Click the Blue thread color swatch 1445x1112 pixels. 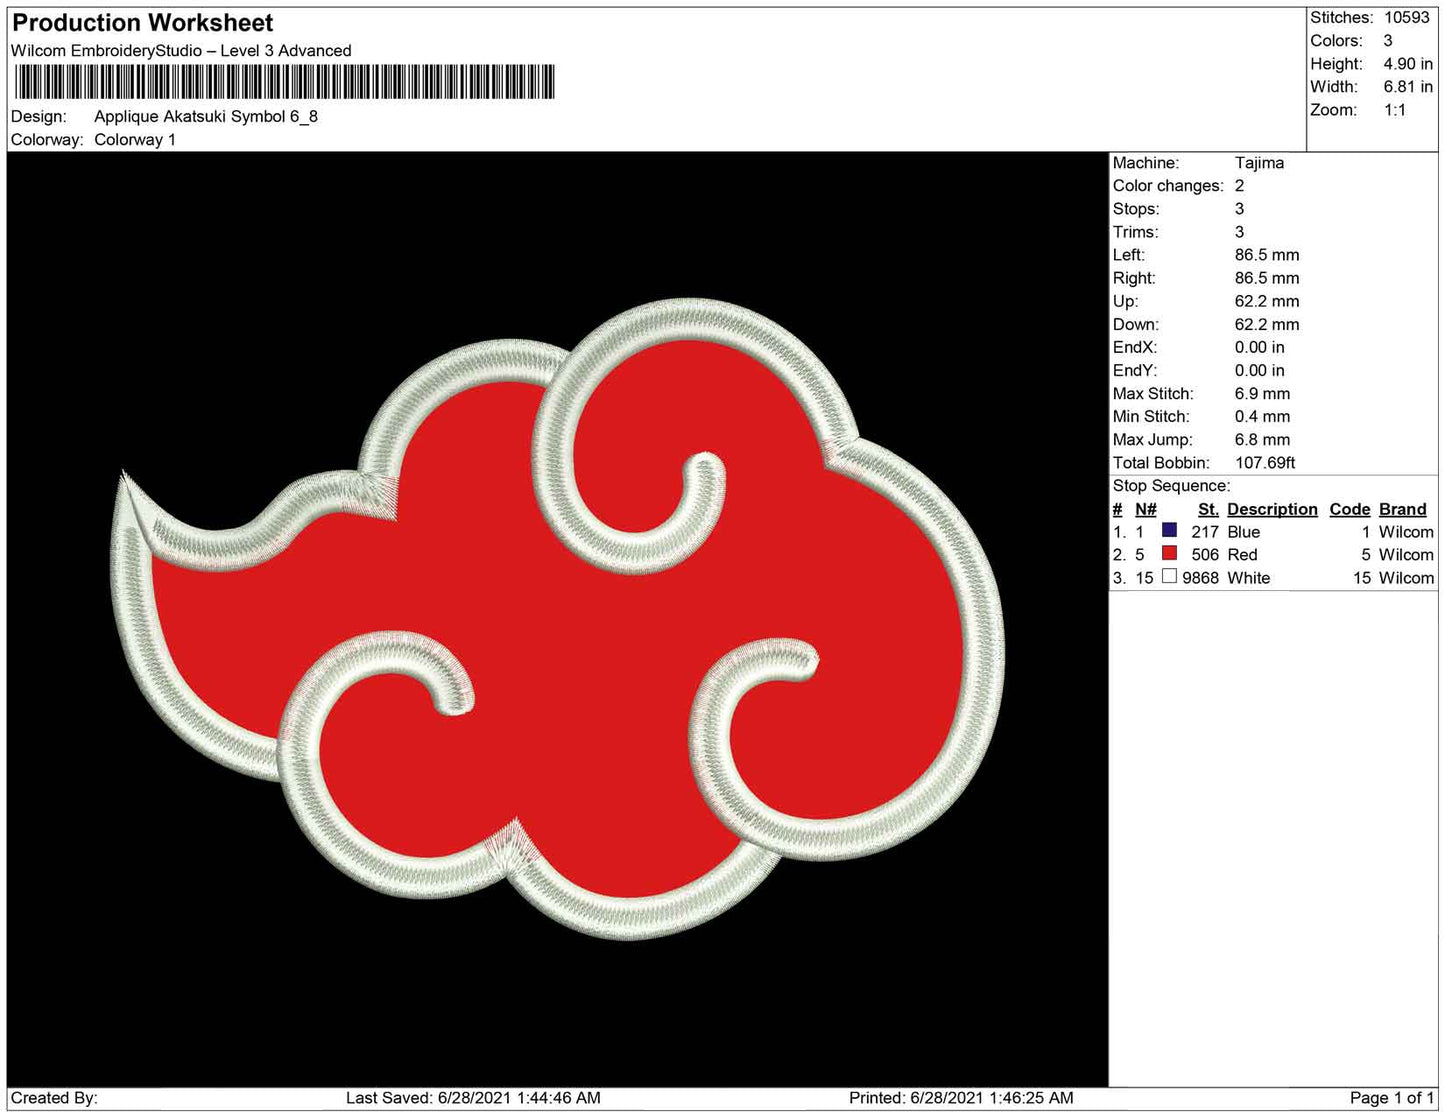pos(1169,530)
